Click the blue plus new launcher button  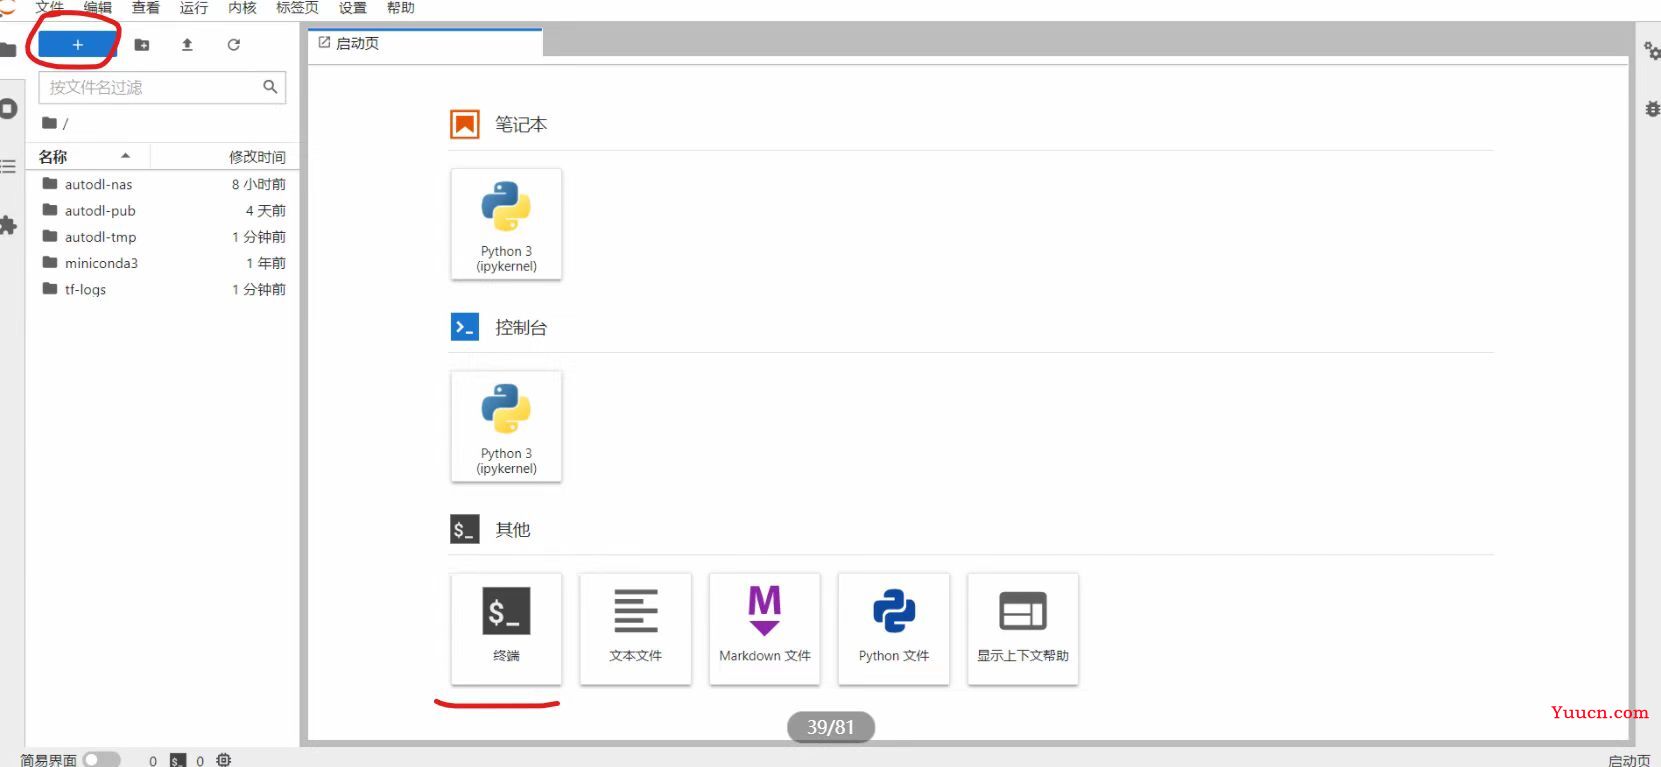point(77,44)
